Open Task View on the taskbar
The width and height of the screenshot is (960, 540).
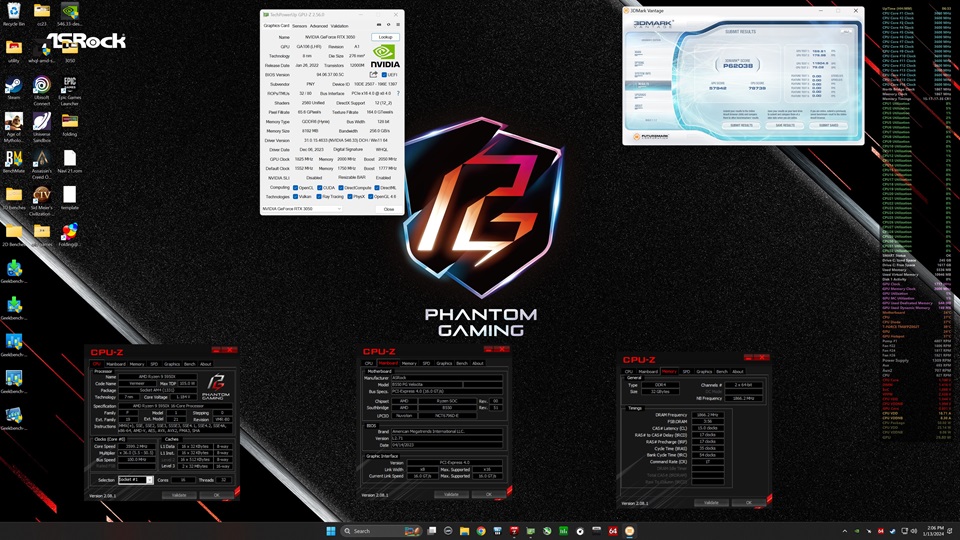pos(432,531)
